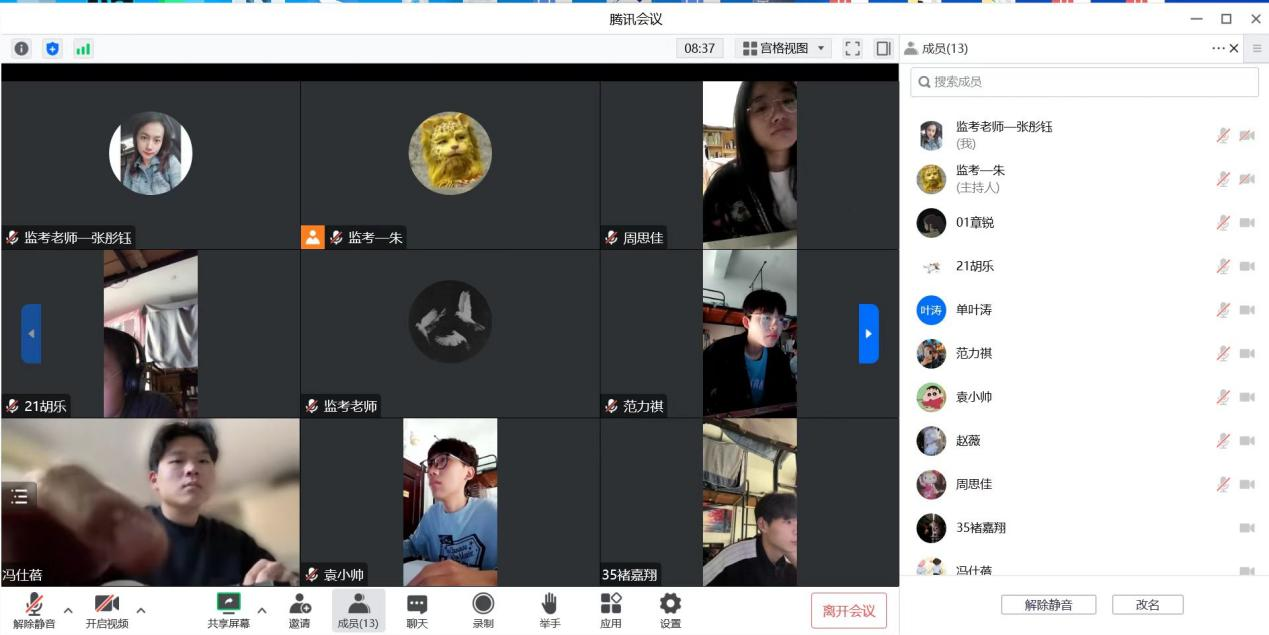The width and height of the screenshot is (1269, 635).
Task: Click the 搜索成员 search field
Action: coord(1084,82)
